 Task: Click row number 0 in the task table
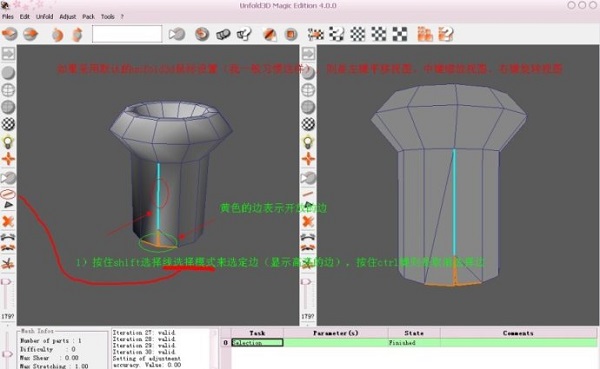(226, 343)
